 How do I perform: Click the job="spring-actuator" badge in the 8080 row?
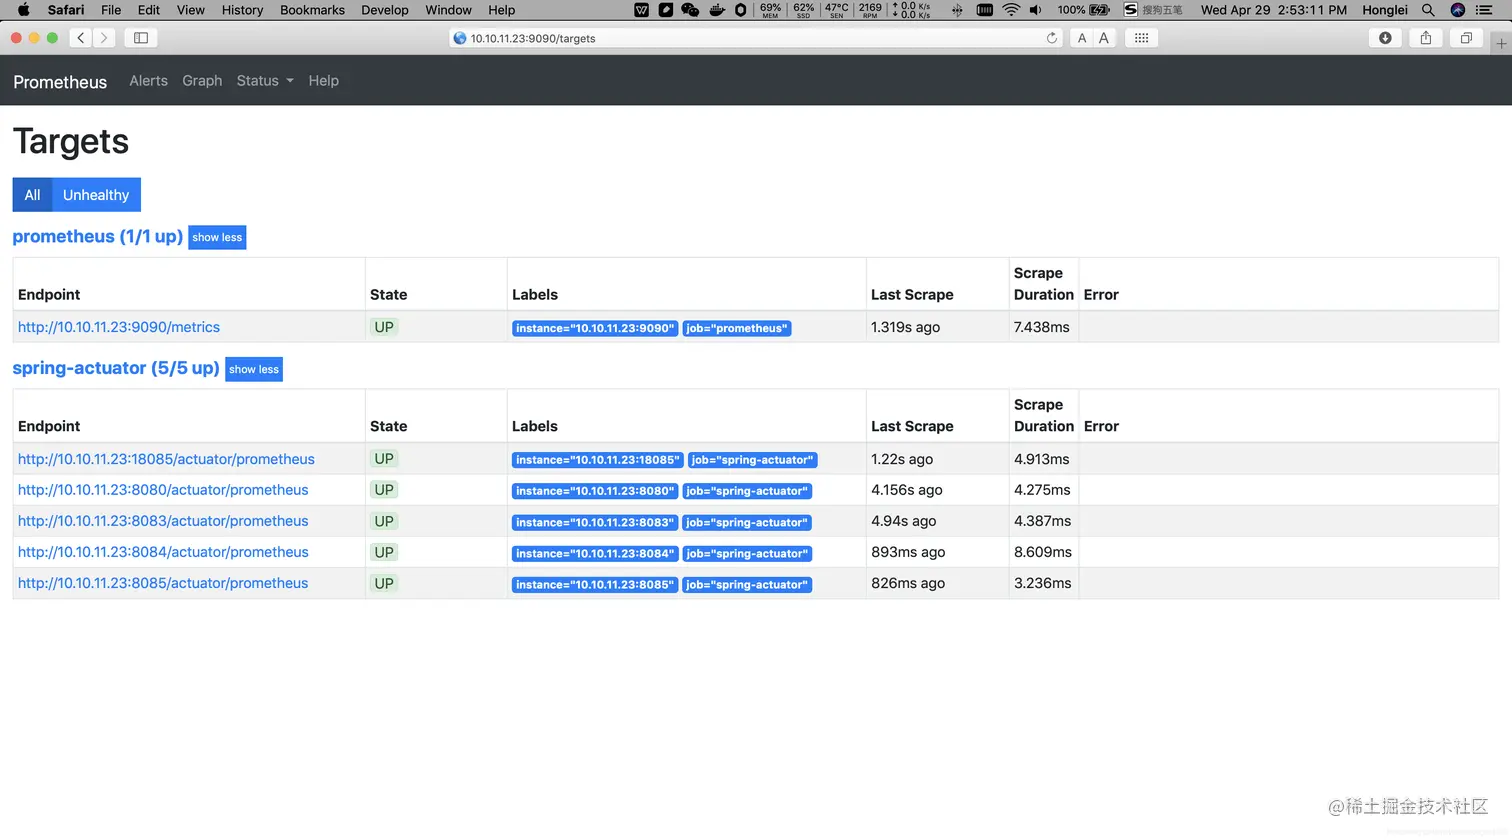(747, 491)
